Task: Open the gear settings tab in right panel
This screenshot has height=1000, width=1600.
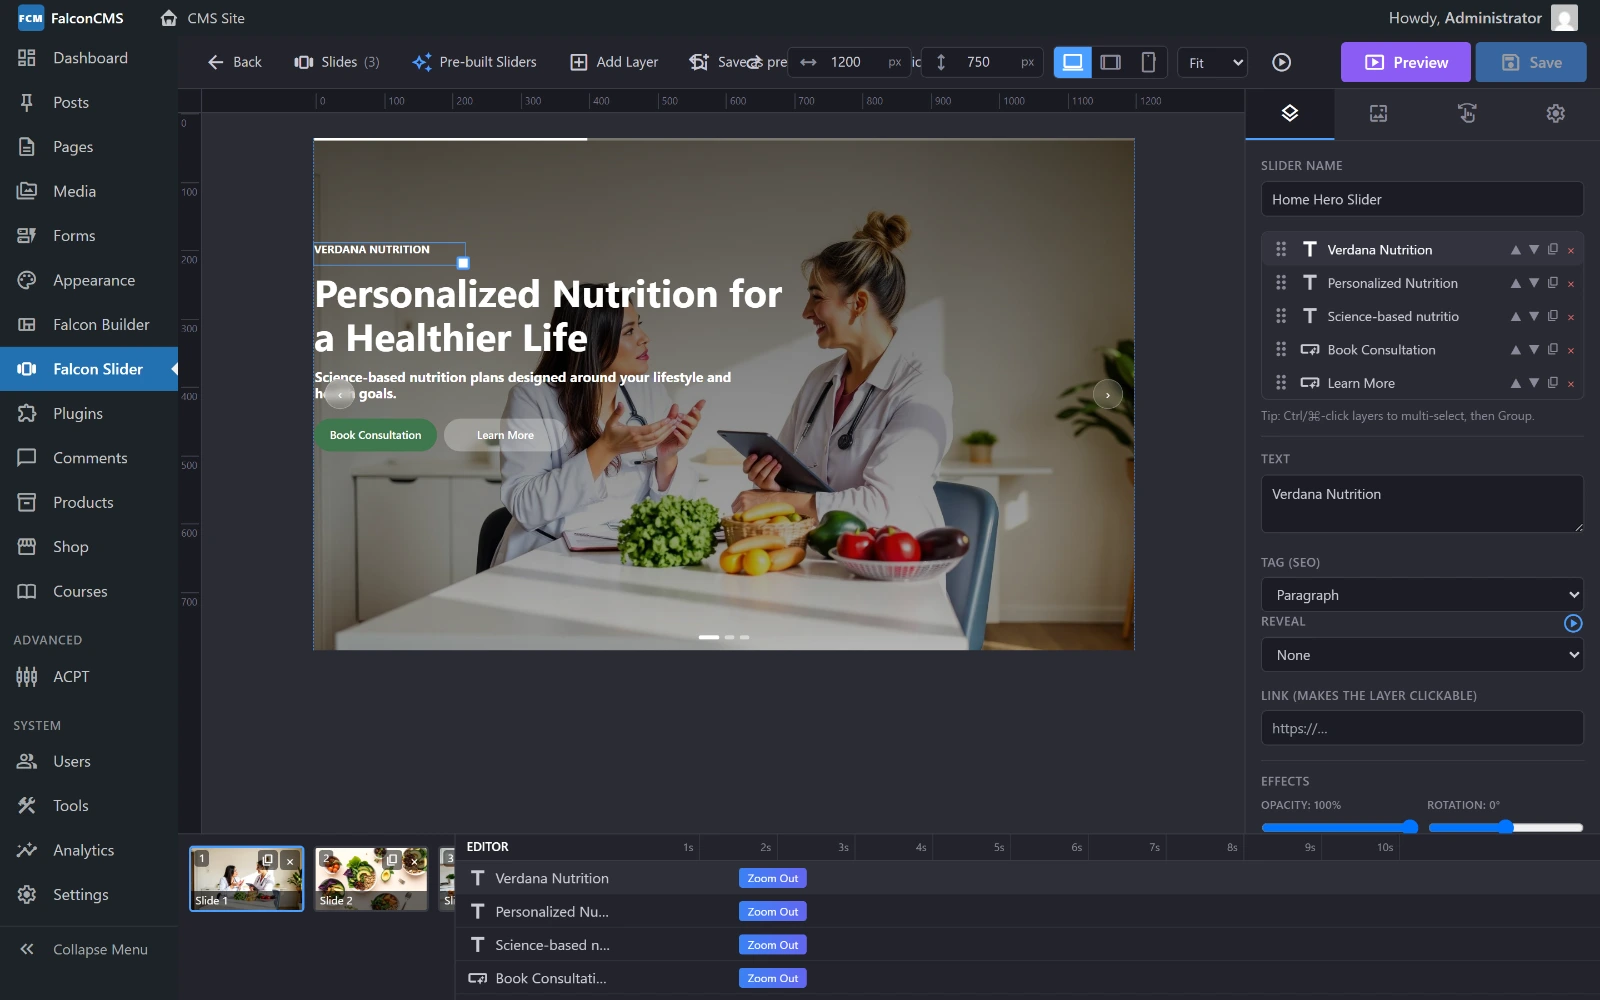Action: [x=1555, y=113]
